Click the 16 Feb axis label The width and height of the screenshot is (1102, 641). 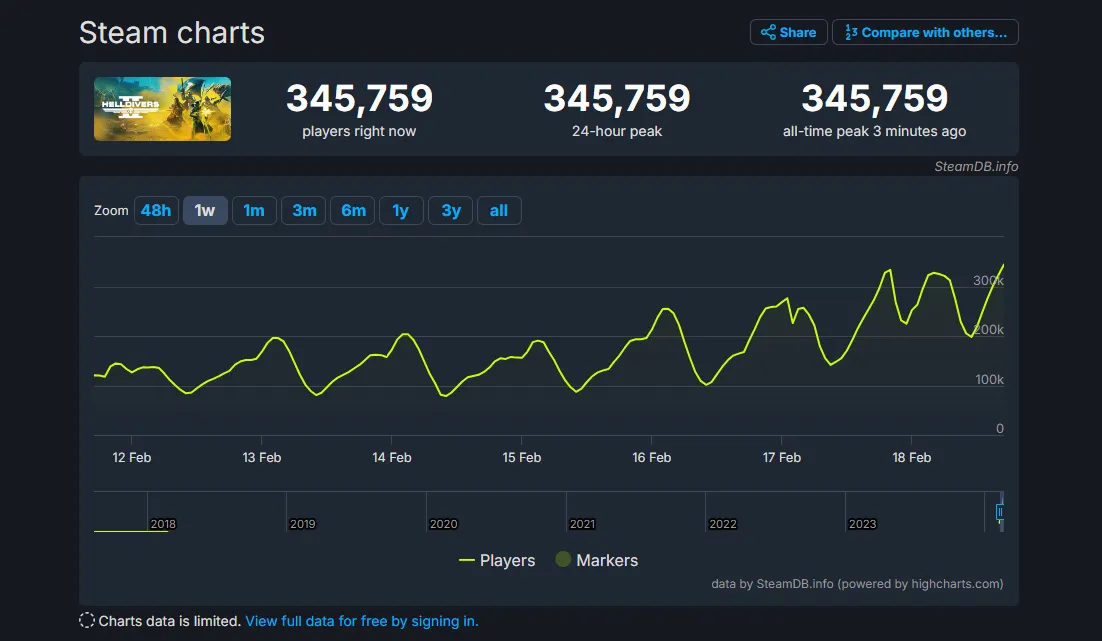pos(652,458)
